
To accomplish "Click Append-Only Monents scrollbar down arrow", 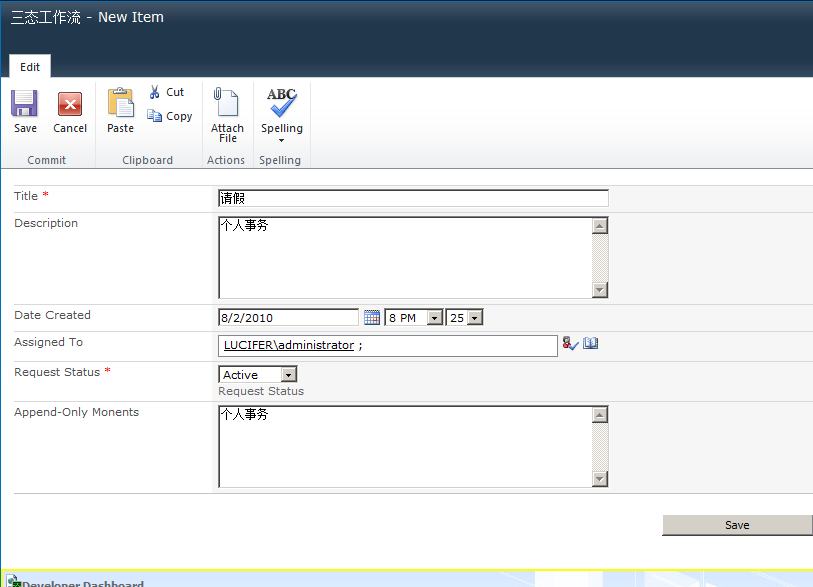I will click(600, 478).
